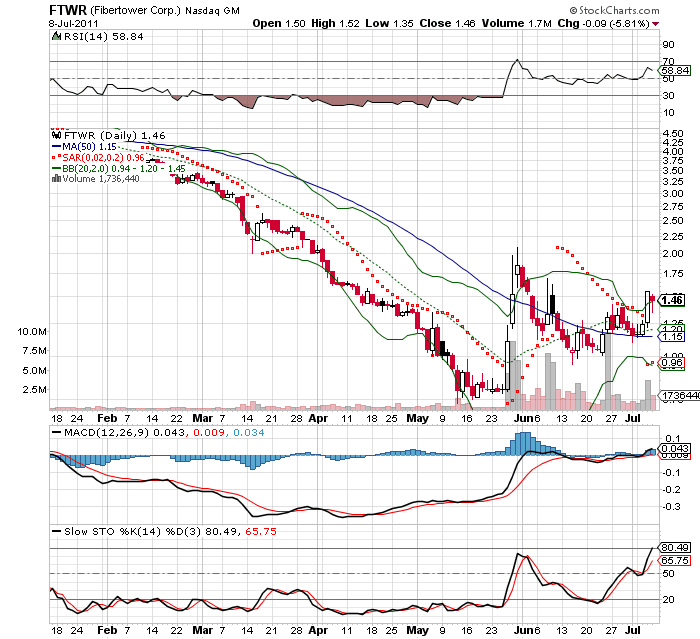Click the Nasdaq GM exchange label

click(212, 11)
